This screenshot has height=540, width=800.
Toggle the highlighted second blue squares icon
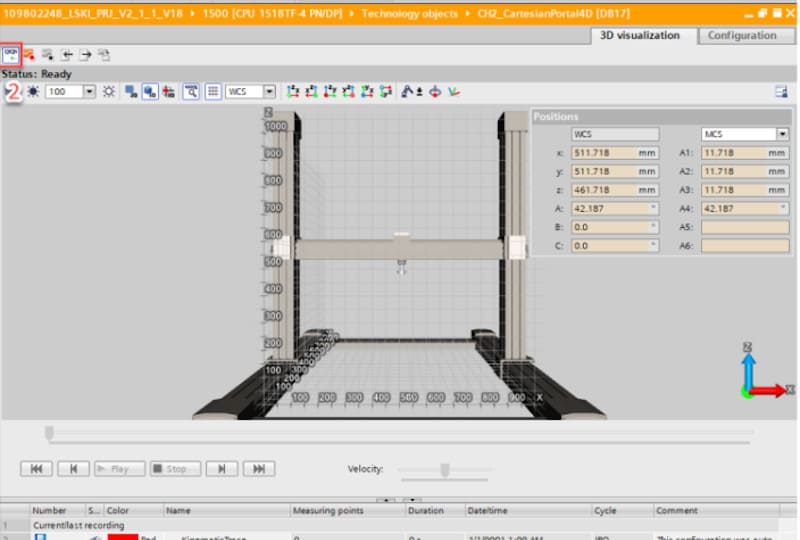(x=149, y=91)
